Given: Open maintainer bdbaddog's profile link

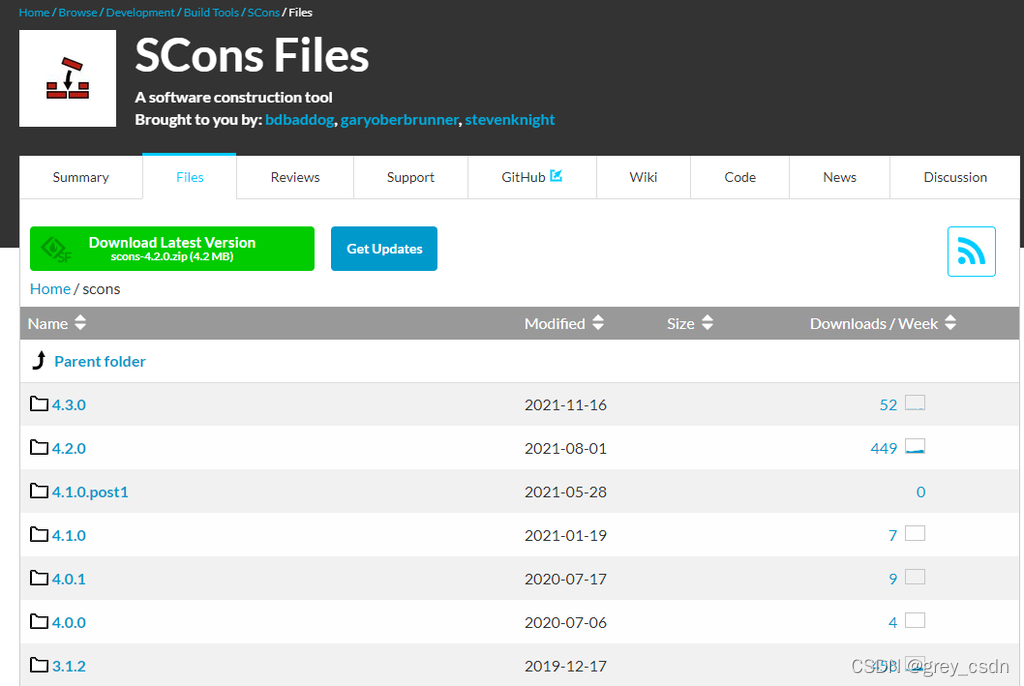Looking at the screenshot, I should point(299,119).
